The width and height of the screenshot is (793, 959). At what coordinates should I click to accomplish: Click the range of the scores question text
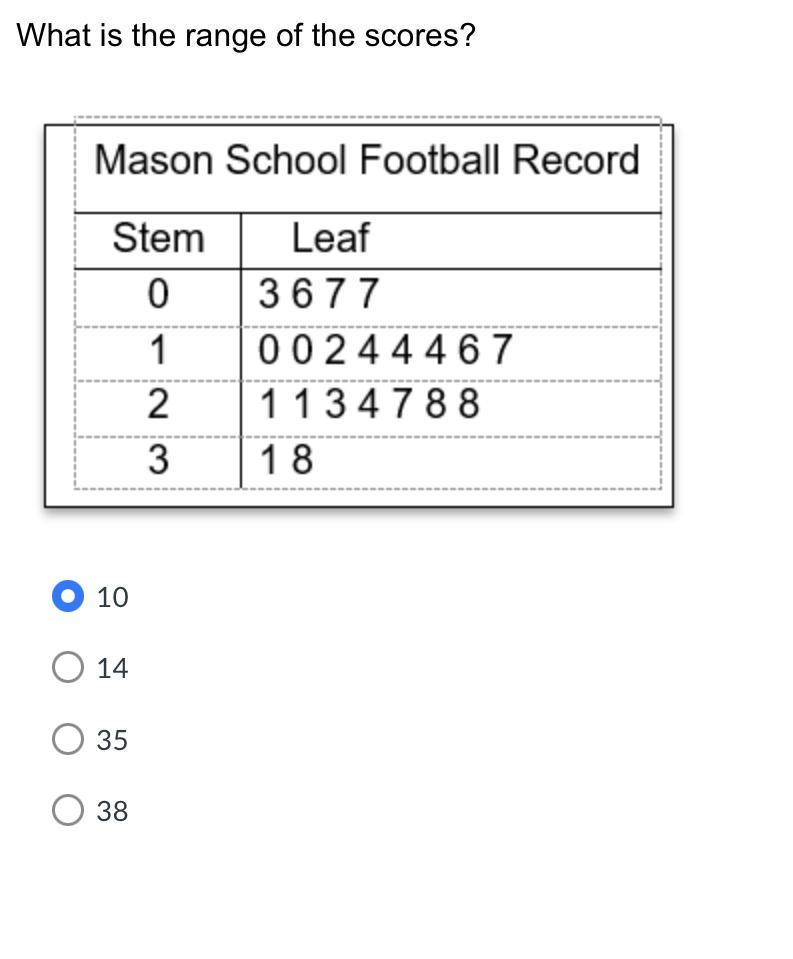(246, 36)
